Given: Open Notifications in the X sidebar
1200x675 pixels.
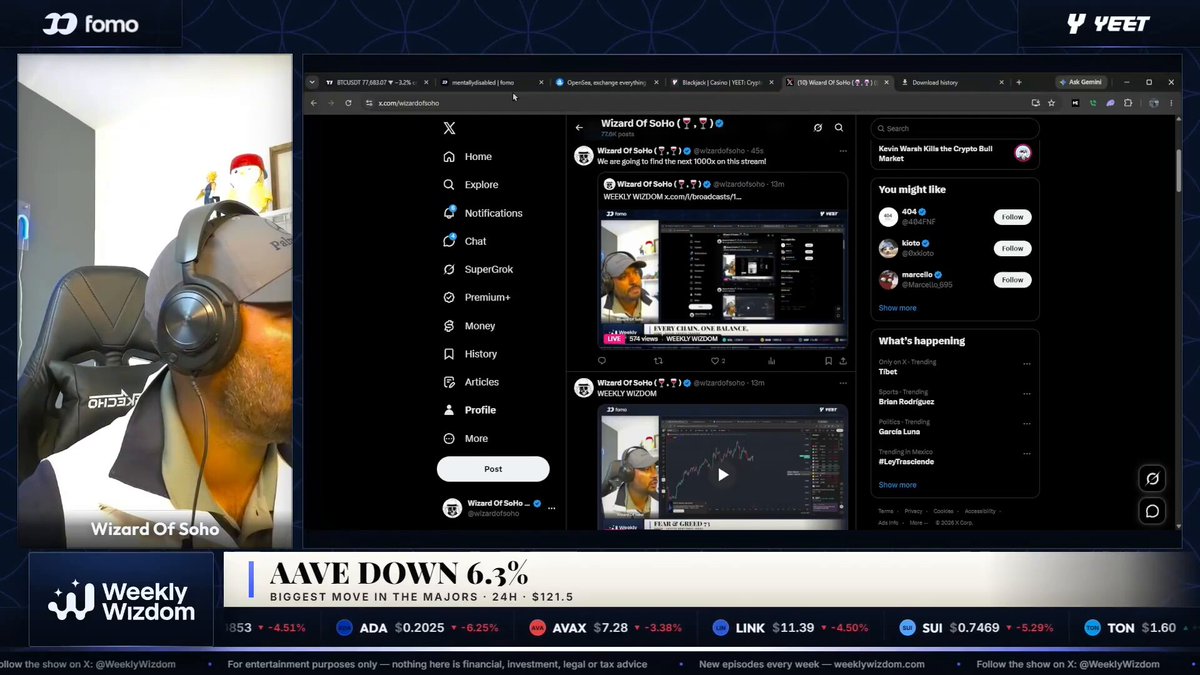Looking at the screenshot, I should tap(482, 213).
